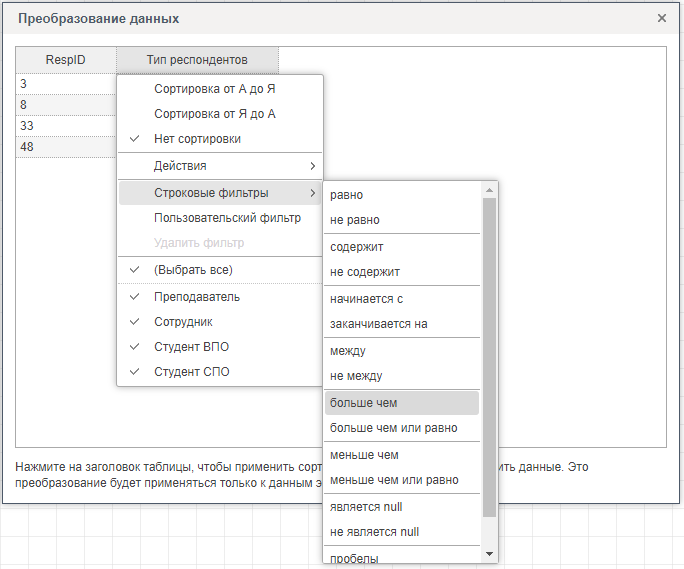Sort column with Сортировка от А до Я
The height and width of the screenshot is (569, 684).
coord(214,89)
